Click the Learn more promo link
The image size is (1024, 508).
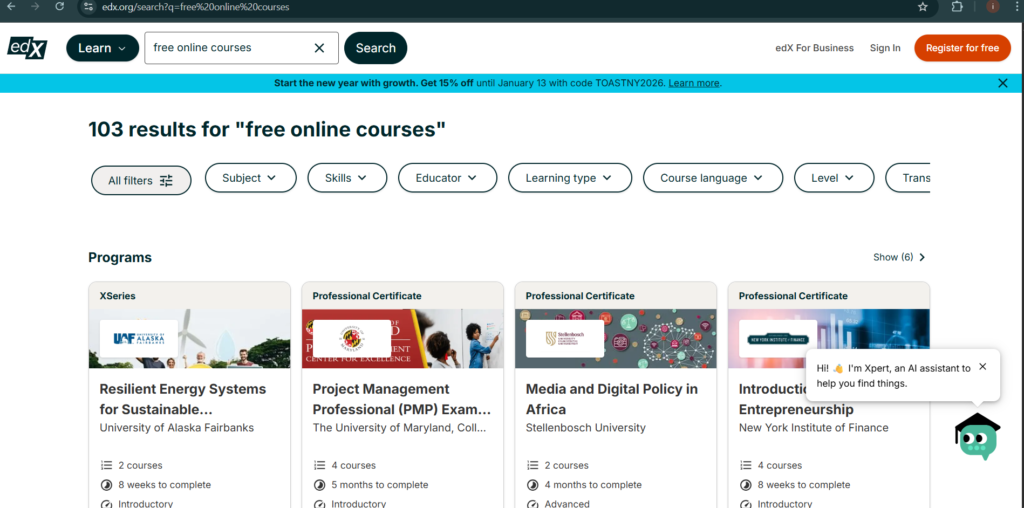pyautogui.click(x=694, y=83)
